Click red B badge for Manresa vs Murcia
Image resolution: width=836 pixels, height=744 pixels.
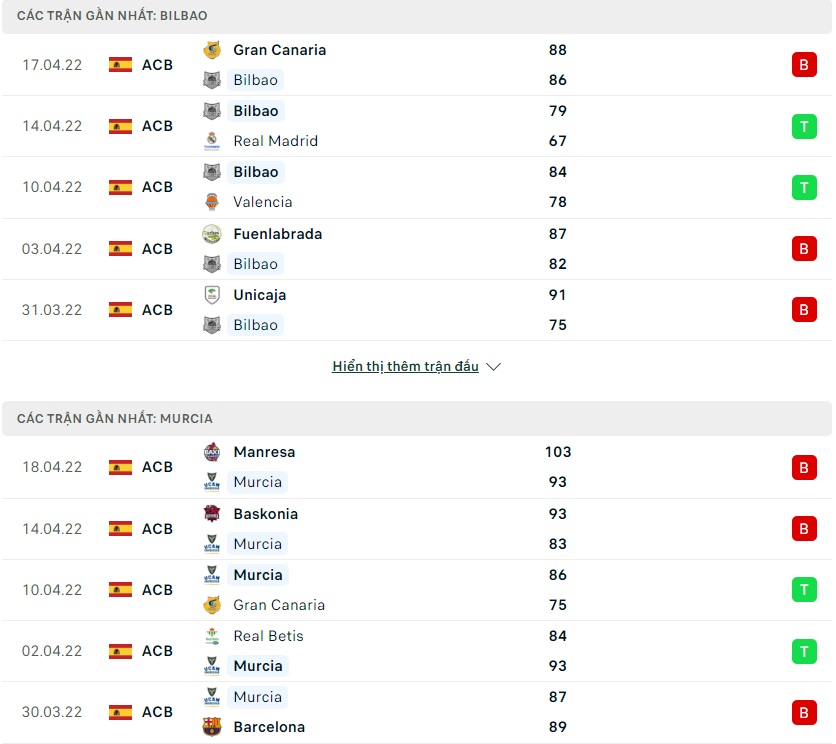[x=804, y=467]
